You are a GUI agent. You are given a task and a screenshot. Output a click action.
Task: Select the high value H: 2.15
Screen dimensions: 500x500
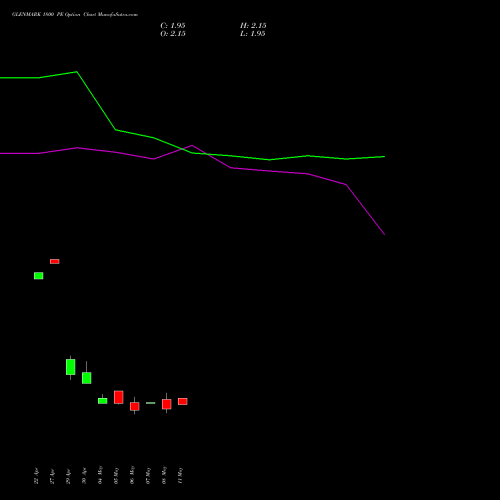(x=253, y=26)
